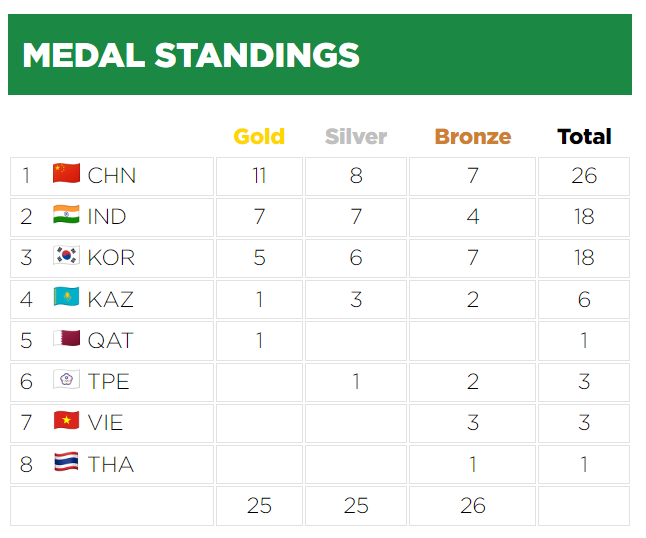Image resolution: width=646 pixels, height=538 pixels.
Task: Click the India flag icon
Action: click(x=66, y=215)
